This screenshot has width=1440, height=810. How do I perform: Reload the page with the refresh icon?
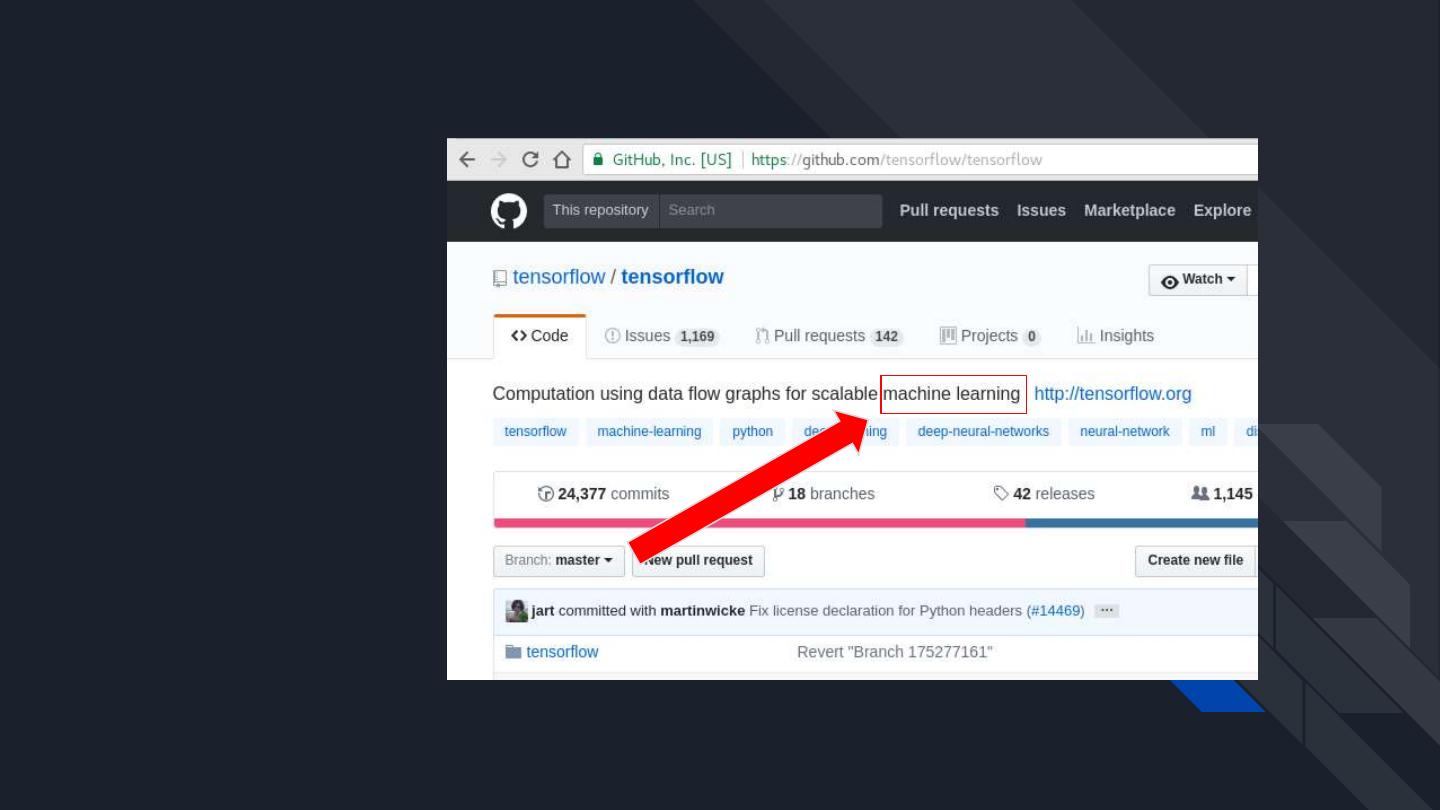tap(531, 160)
